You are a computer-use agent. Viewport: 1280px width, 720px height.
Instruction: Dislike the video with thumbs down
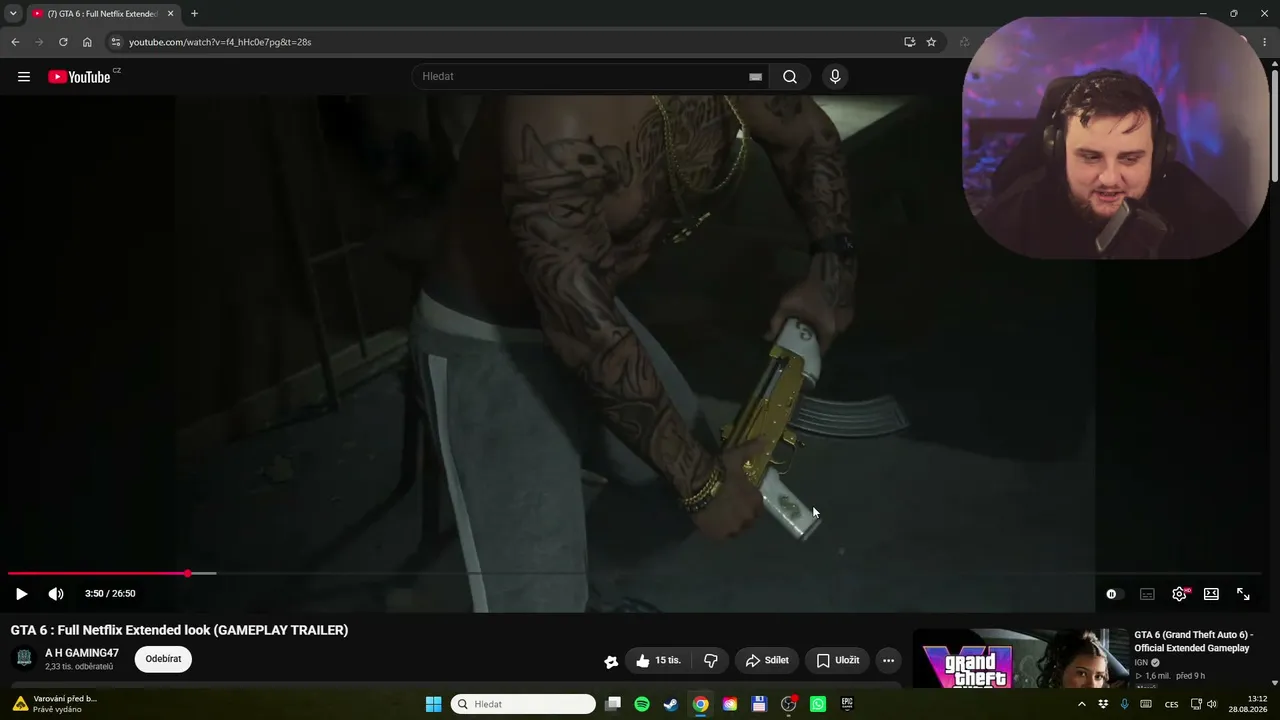click(x=711, y=660)
